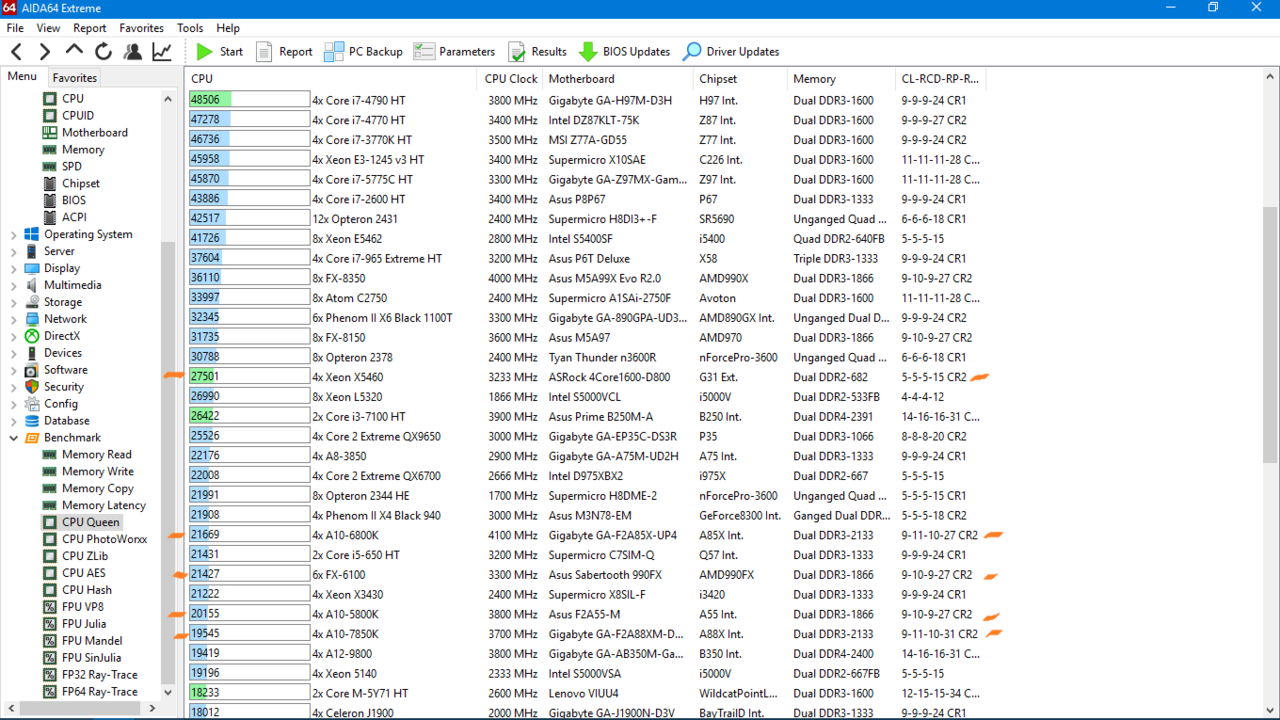This screenshot has height=720, width=1280.
Task: Open the FPU SinJulia benchmark
Action: pyautogui.click(x=91, y=658)
